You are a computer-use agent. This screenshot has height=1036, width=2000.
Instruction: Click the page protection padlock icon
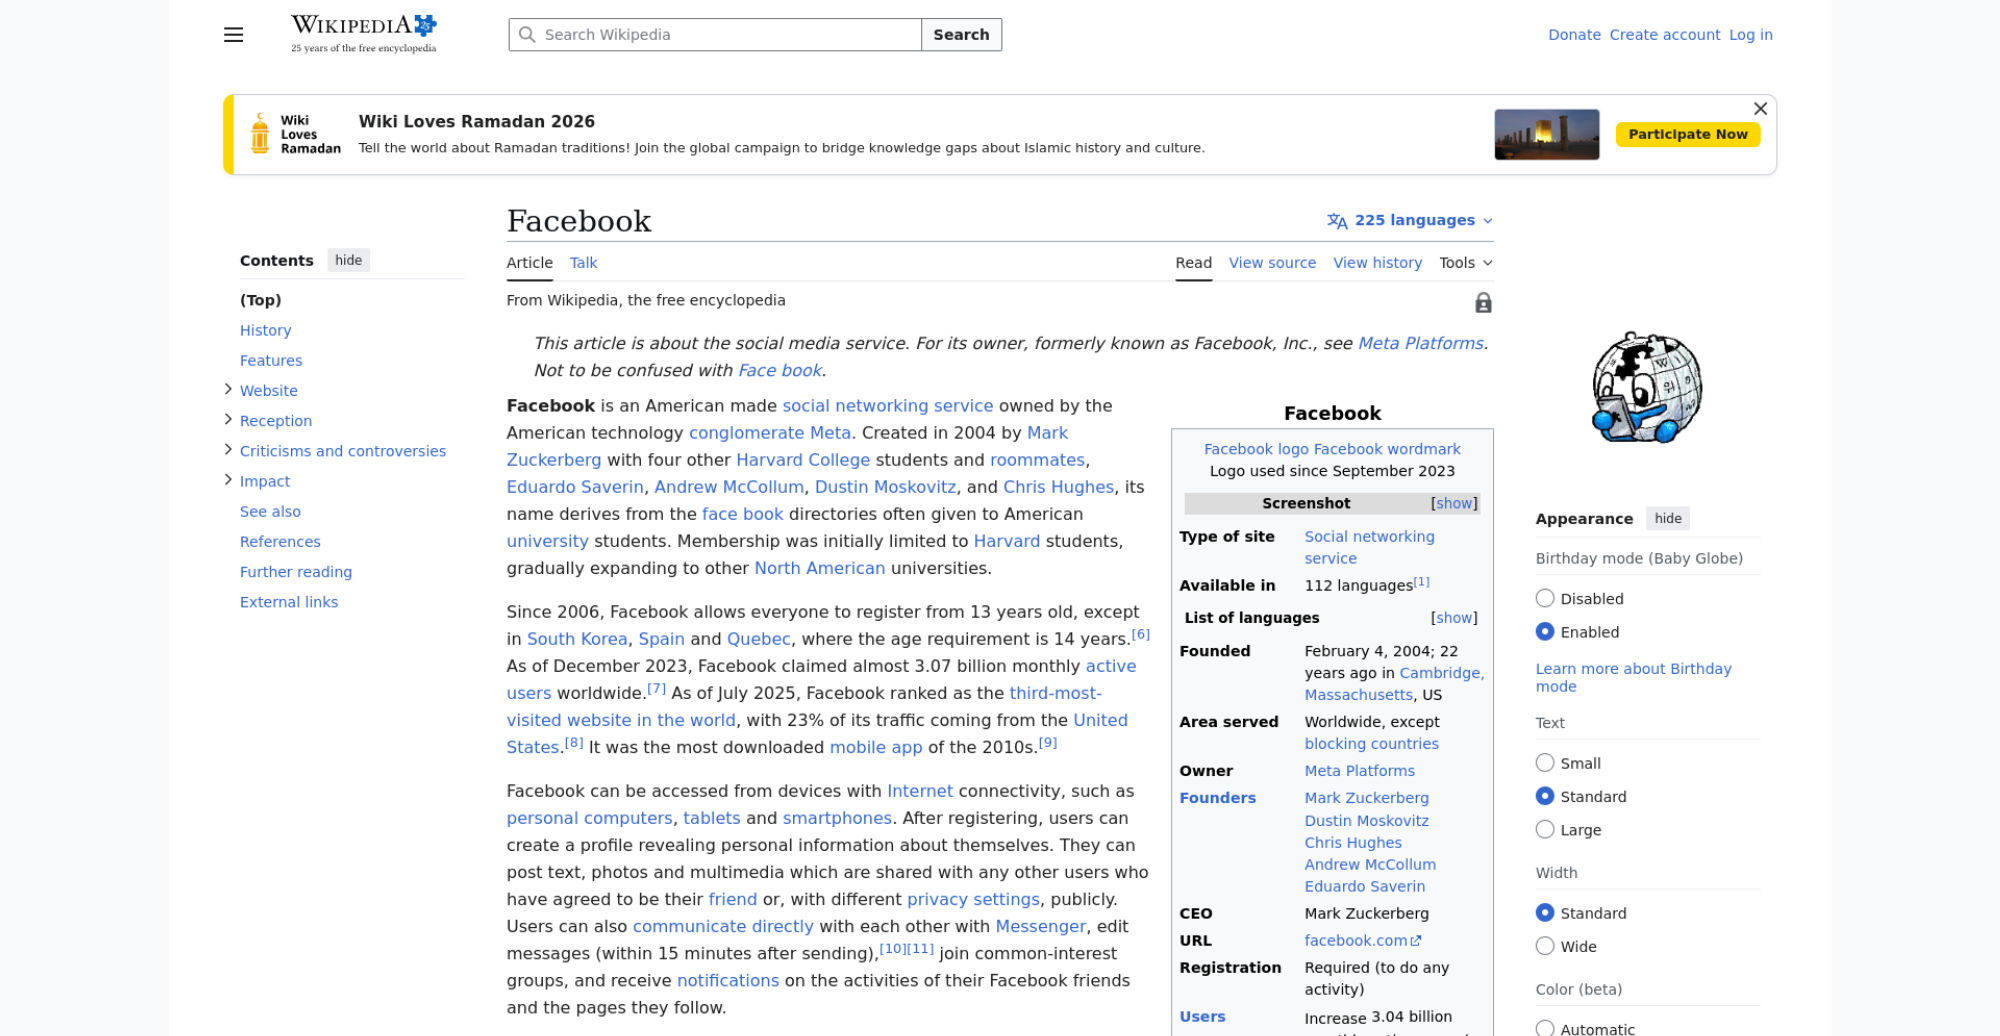pos(1483,303)
